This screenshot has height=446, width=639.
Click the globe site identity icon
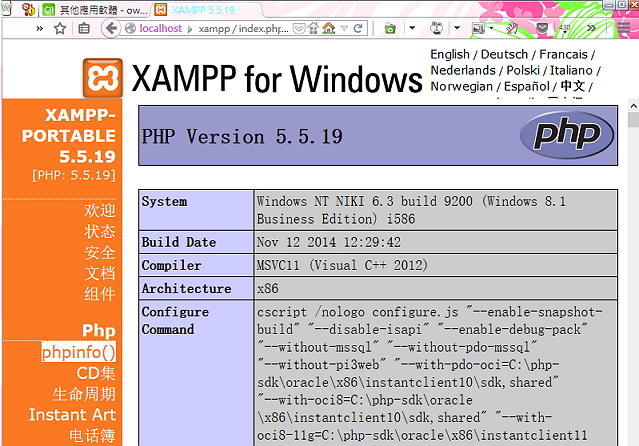click(x=130, y=28)
